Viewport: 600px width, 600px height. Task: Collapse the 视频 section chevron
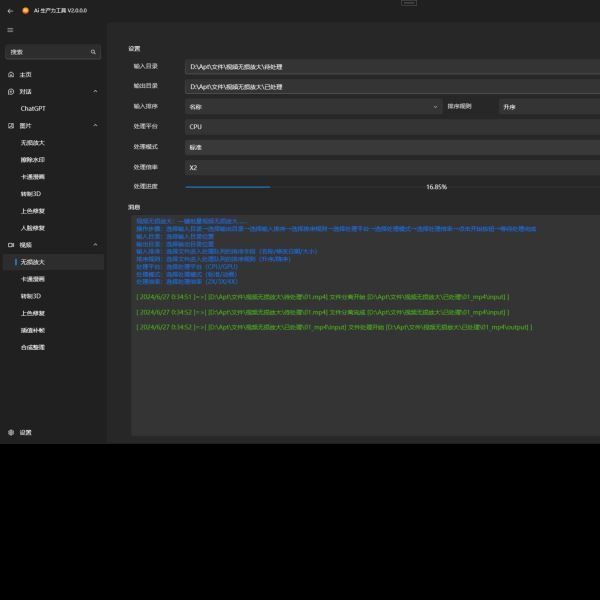[x=95, y=245]
